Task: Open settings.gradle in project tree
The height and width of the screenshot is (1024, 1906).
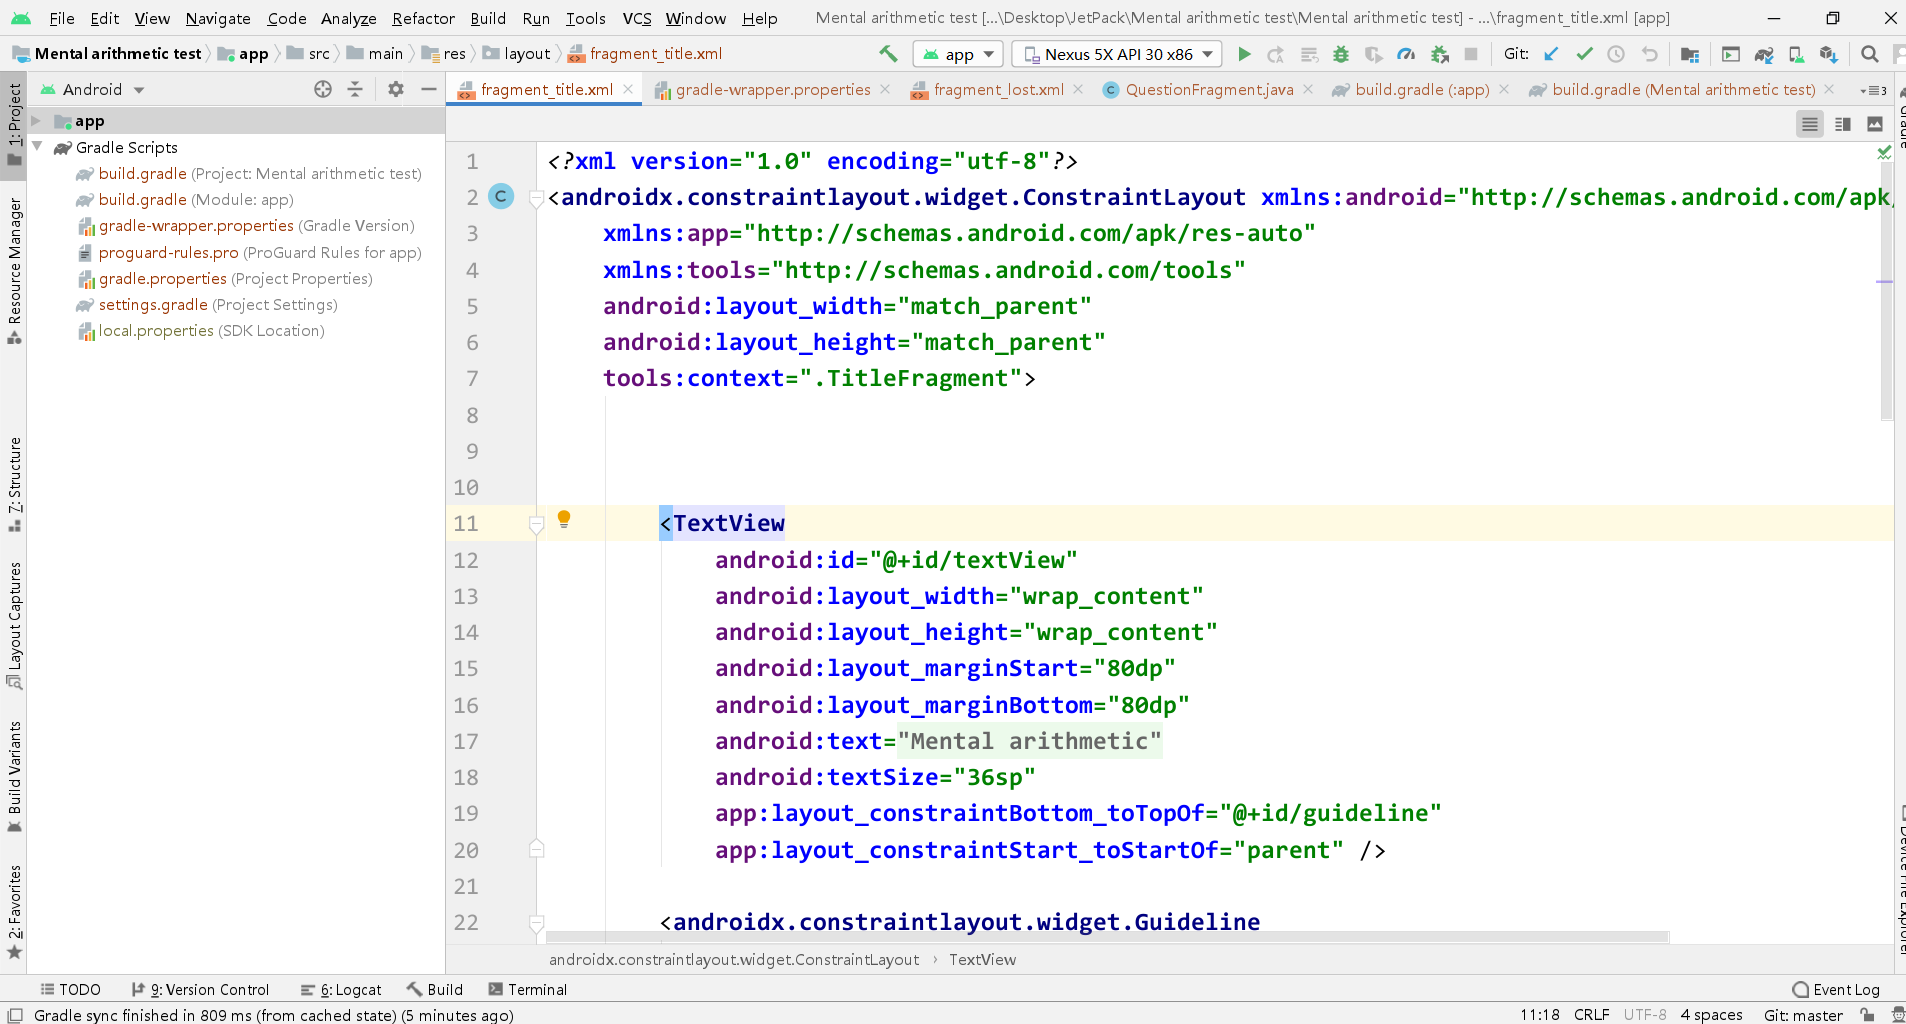Action: coord(208,305)
